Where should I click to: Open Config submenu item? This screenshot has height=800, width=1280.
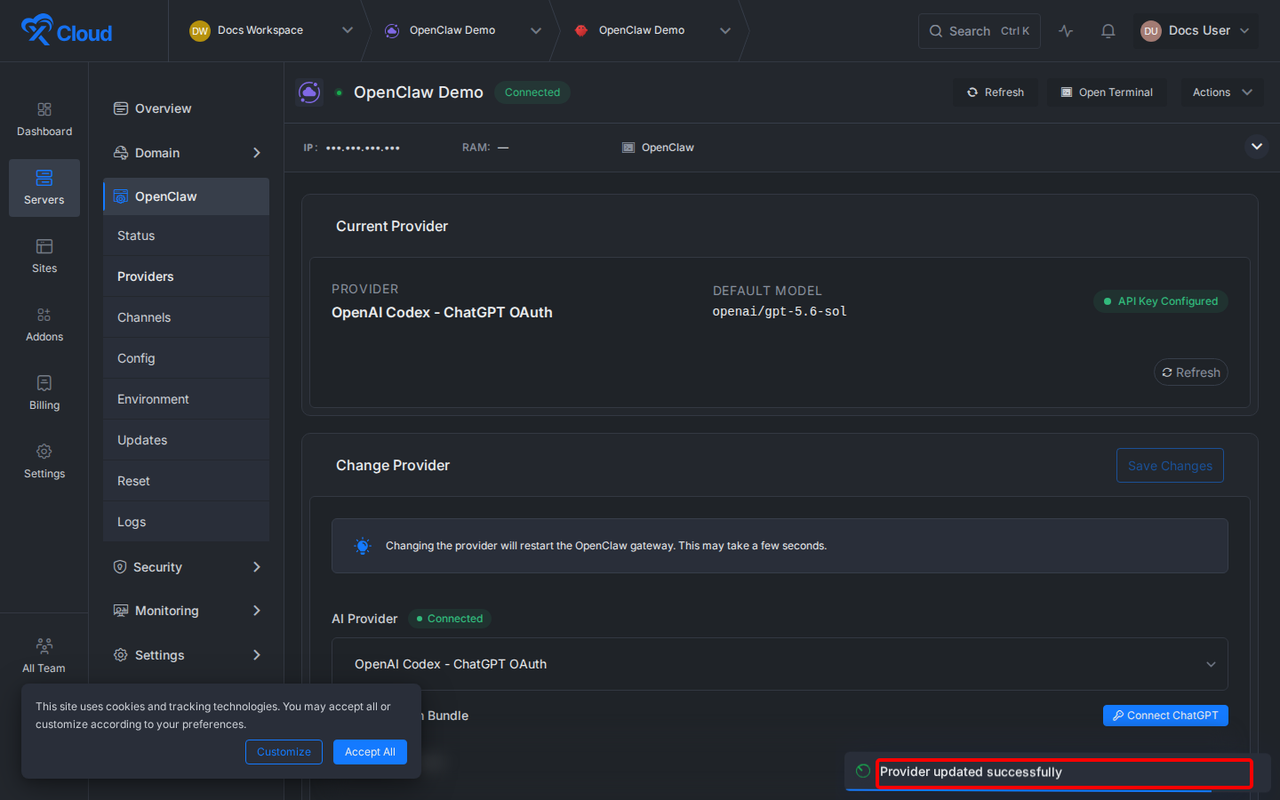pos(186,358)
